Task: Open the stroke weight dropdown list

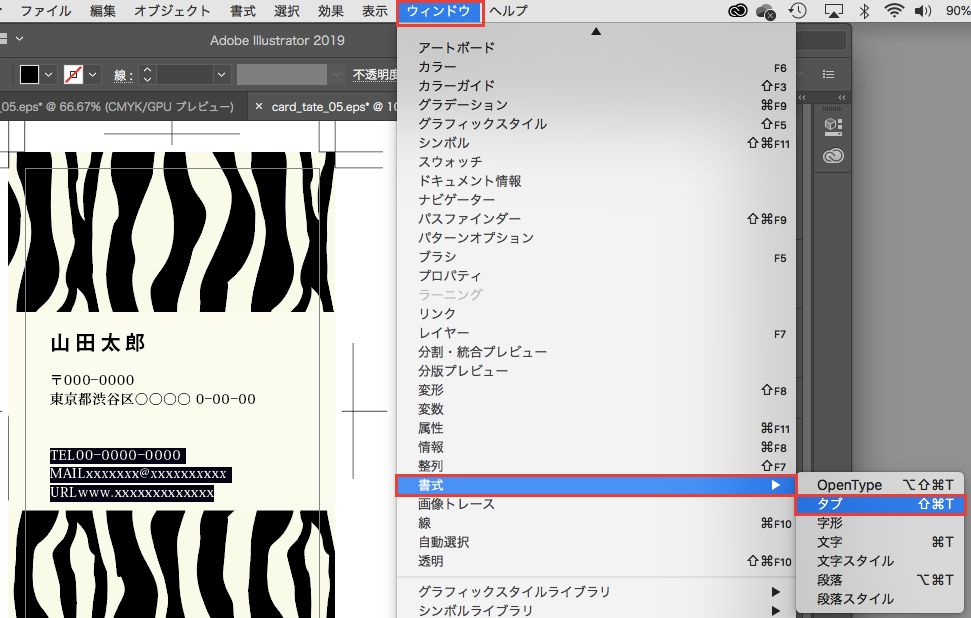Action: 220,74
